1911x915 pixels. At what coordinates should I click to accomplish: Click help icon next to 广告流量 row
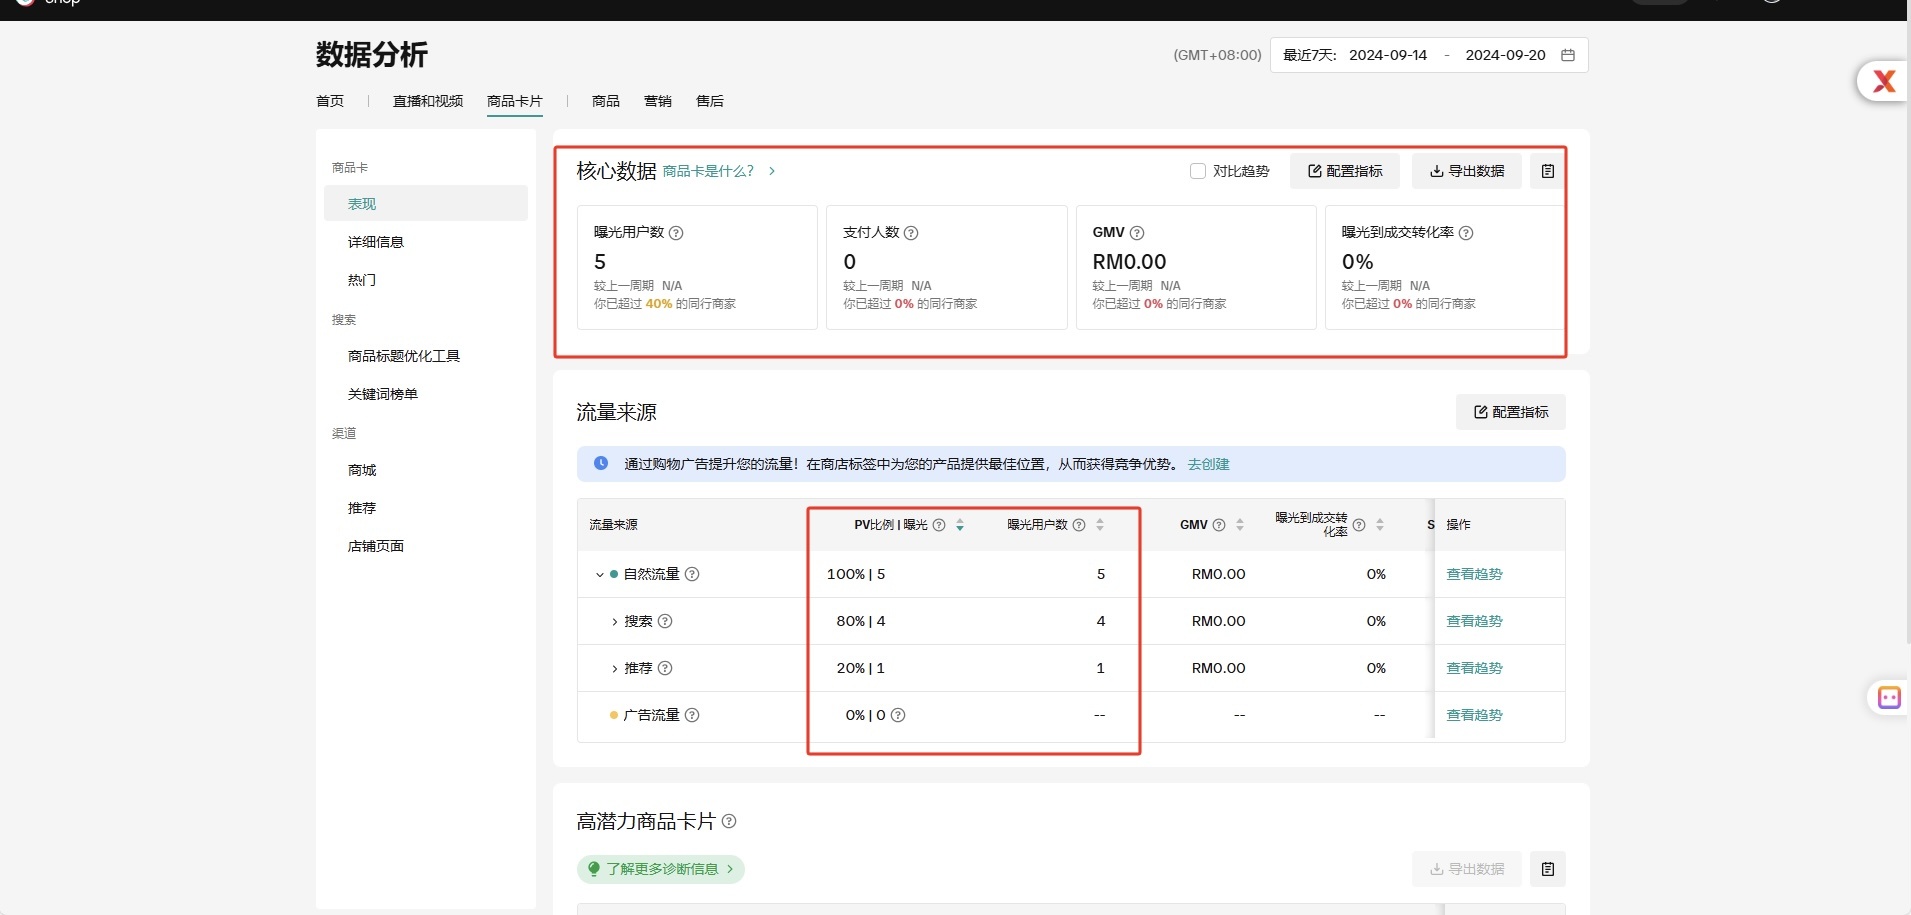point(692,715)
